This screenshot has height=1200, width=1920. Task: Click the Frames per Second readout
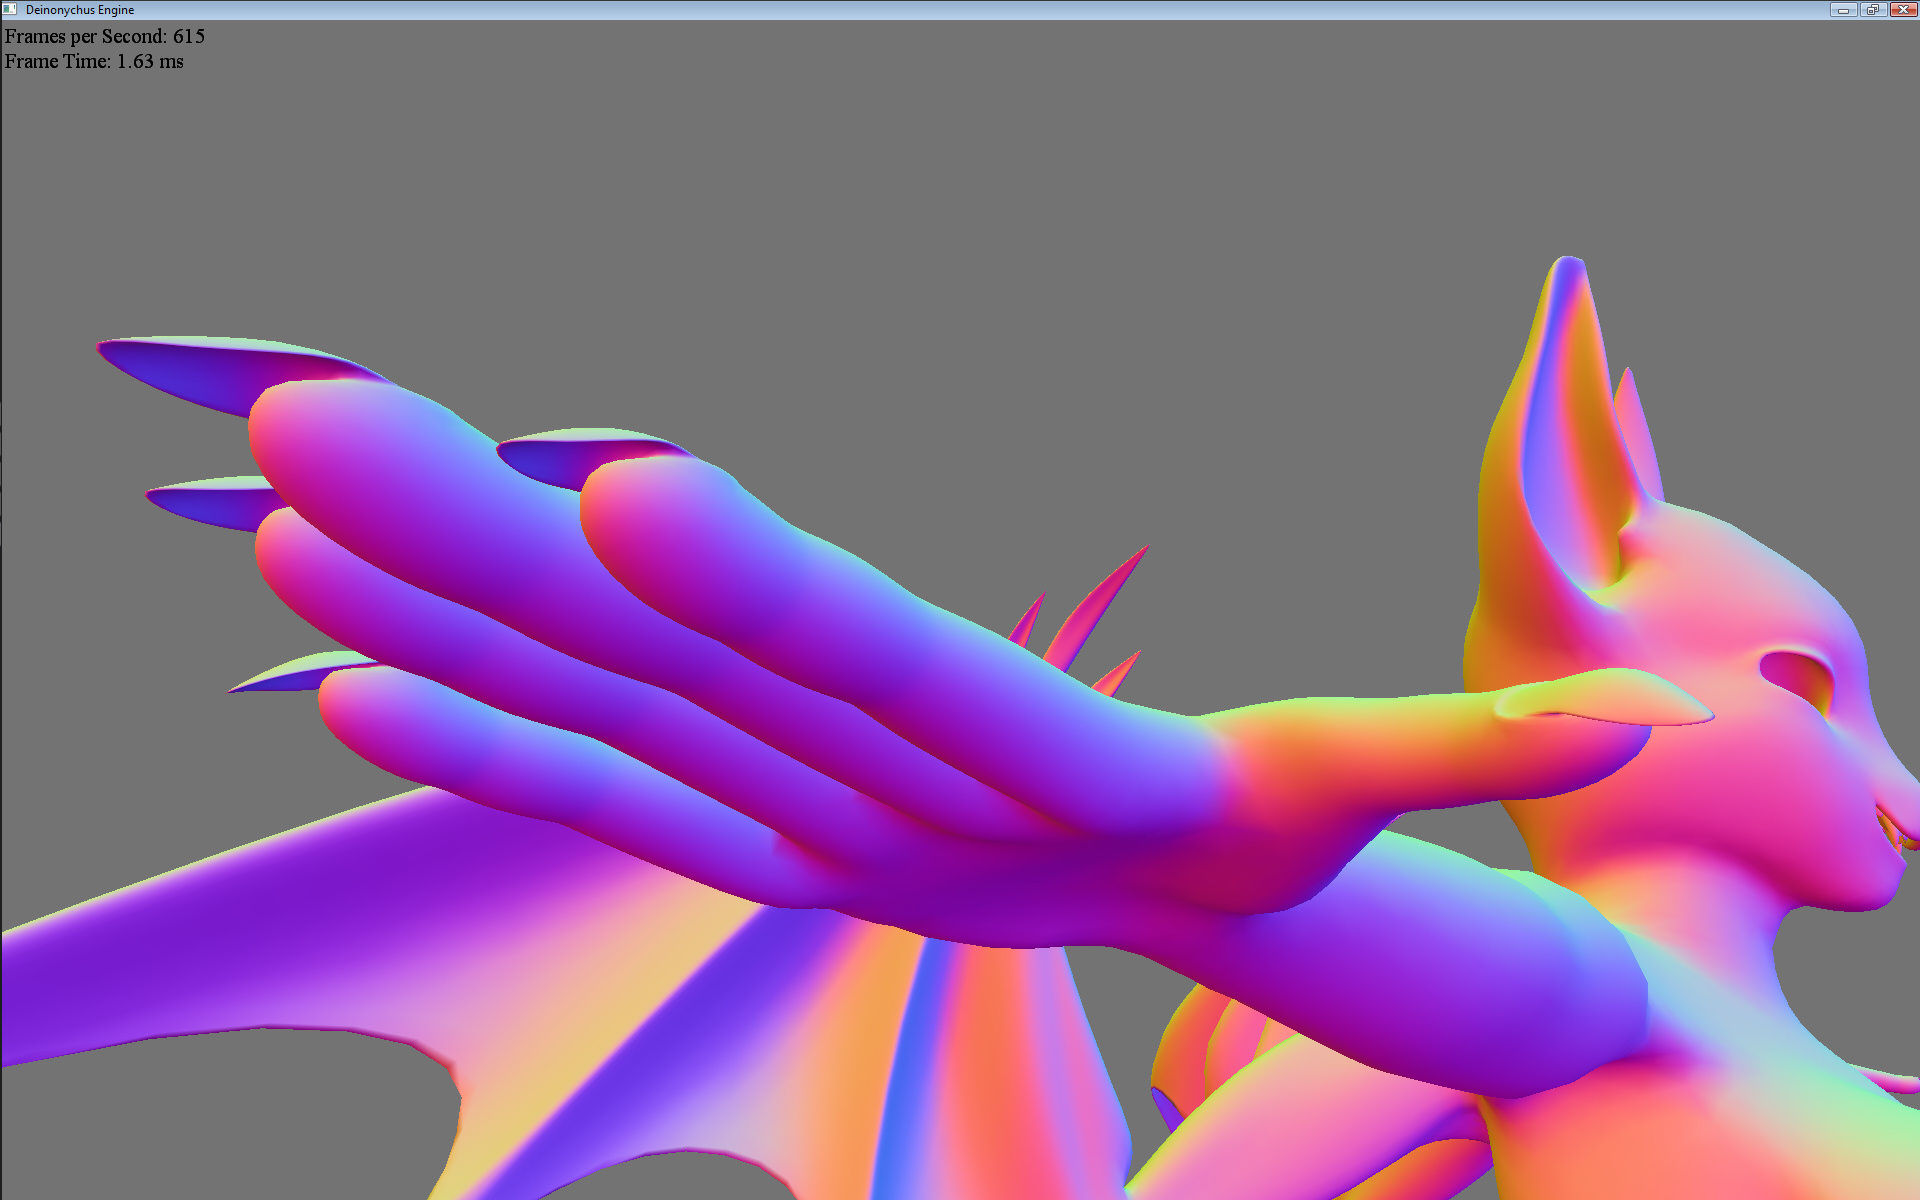pyautogui.click(x=105, y=36)
